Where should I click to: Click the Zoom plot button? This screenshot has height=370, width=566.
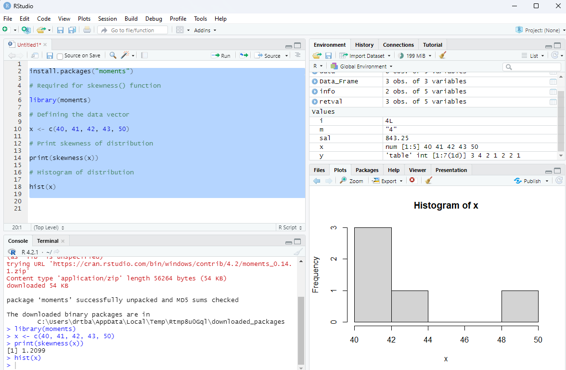352,180
